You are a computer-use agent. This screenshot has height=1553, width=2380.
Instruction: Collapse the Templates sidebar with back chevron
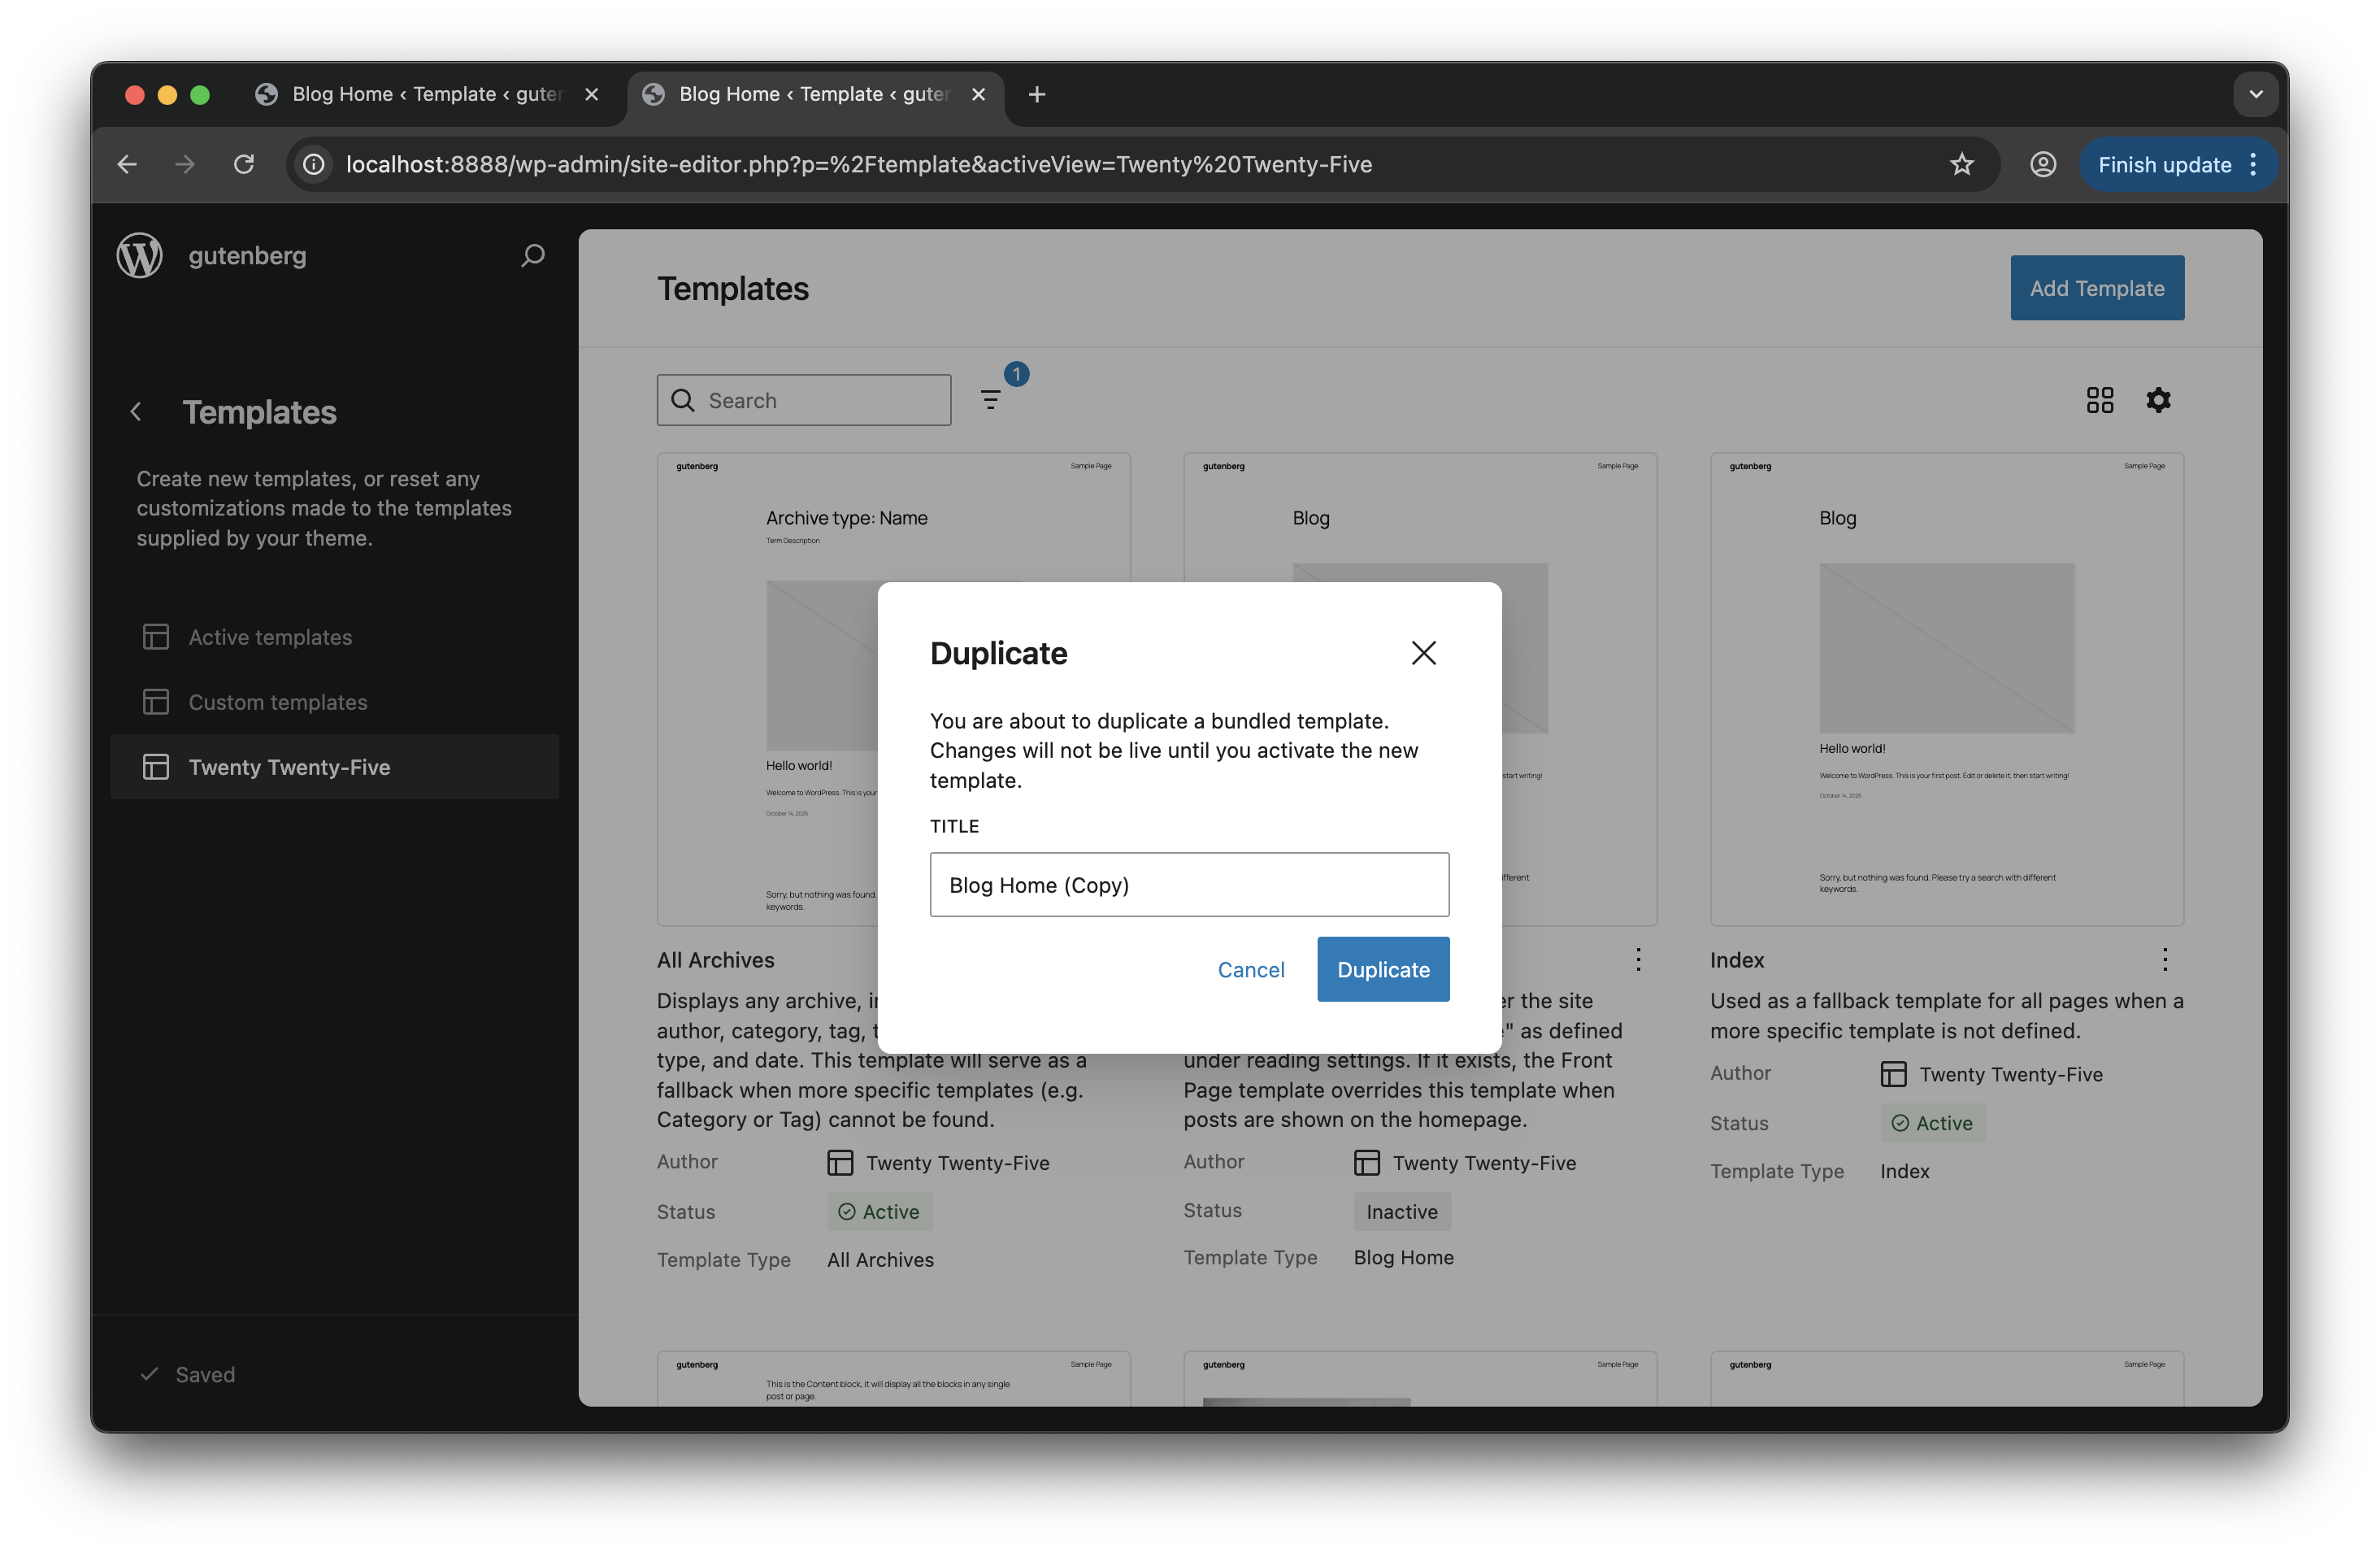136,412
